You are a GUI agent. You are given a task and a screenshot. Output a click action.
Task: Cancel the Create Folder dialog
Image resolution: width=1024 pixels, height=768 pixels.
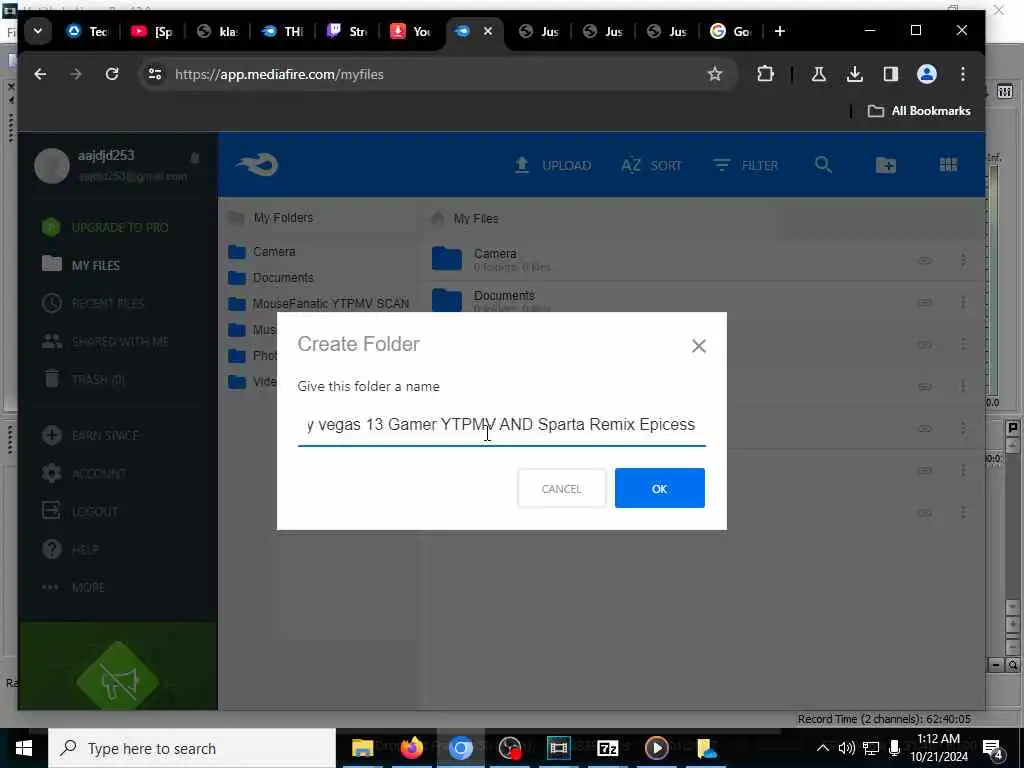561,488
